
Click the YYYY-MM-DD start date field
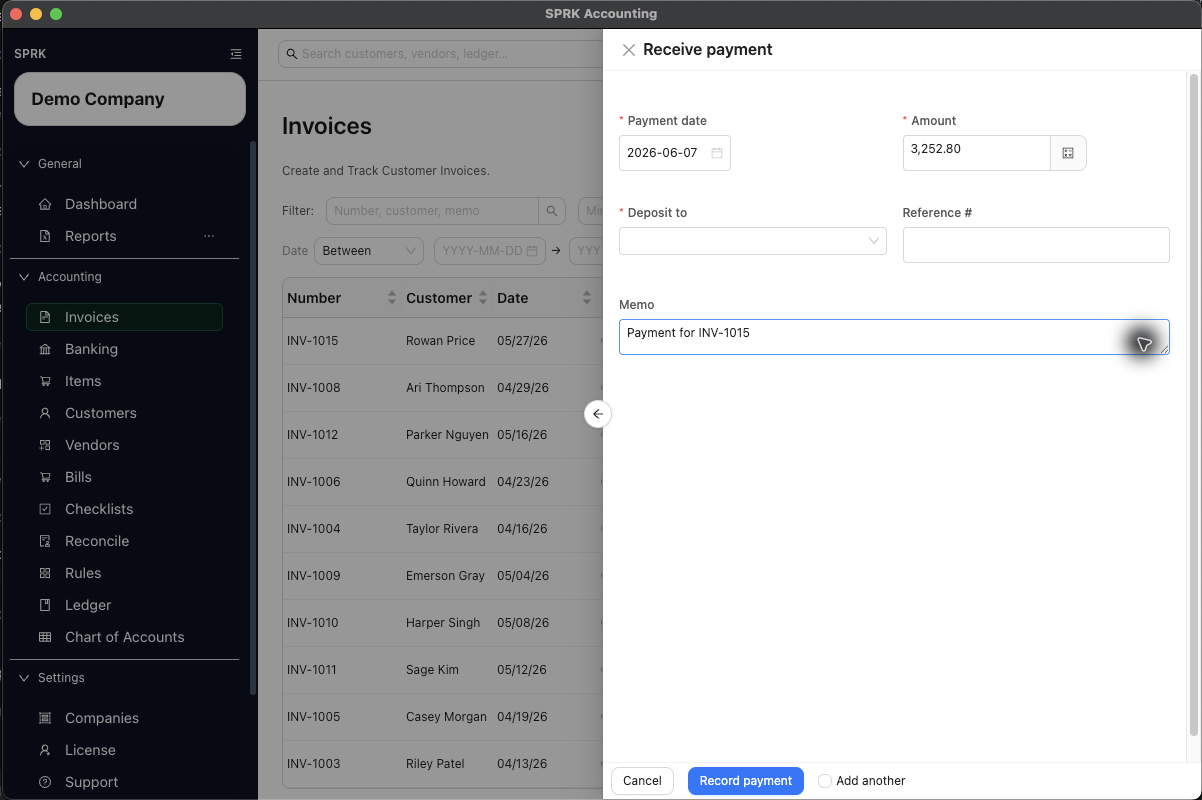(x=490, y=251)
